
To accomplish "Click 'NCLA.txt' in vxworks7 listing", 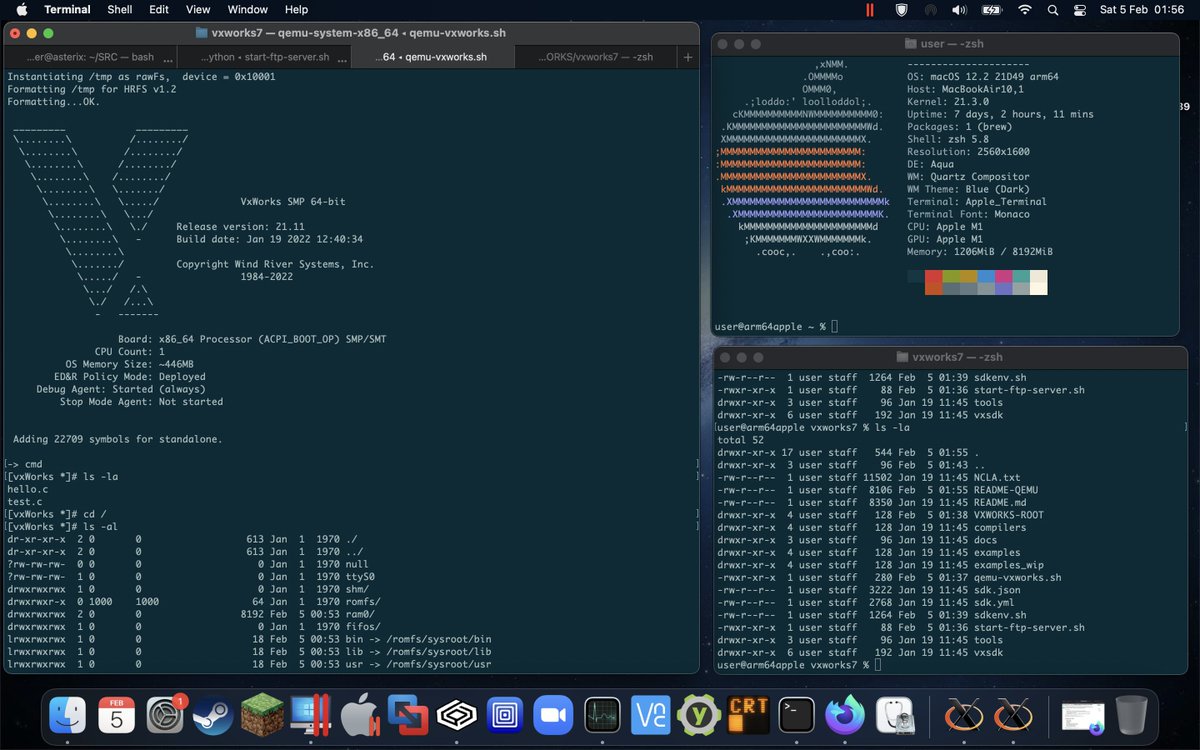I will [x=997, y=478].
